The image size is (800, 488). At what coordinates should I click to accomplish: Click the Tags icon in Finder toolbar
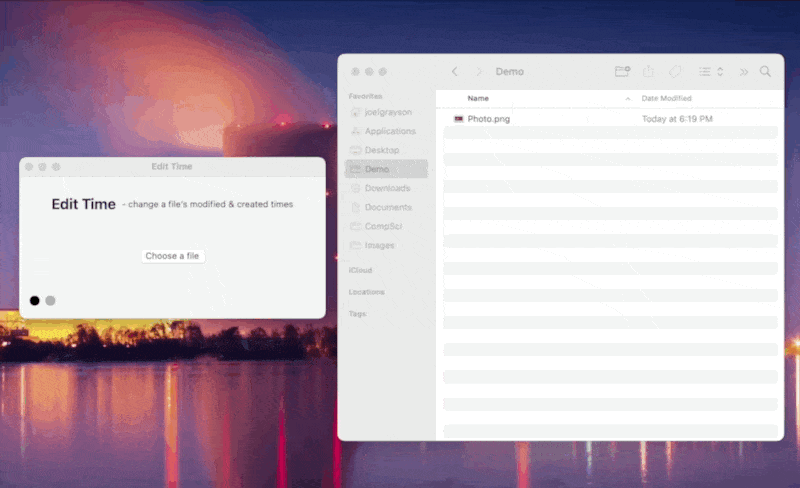pos(675,72)
